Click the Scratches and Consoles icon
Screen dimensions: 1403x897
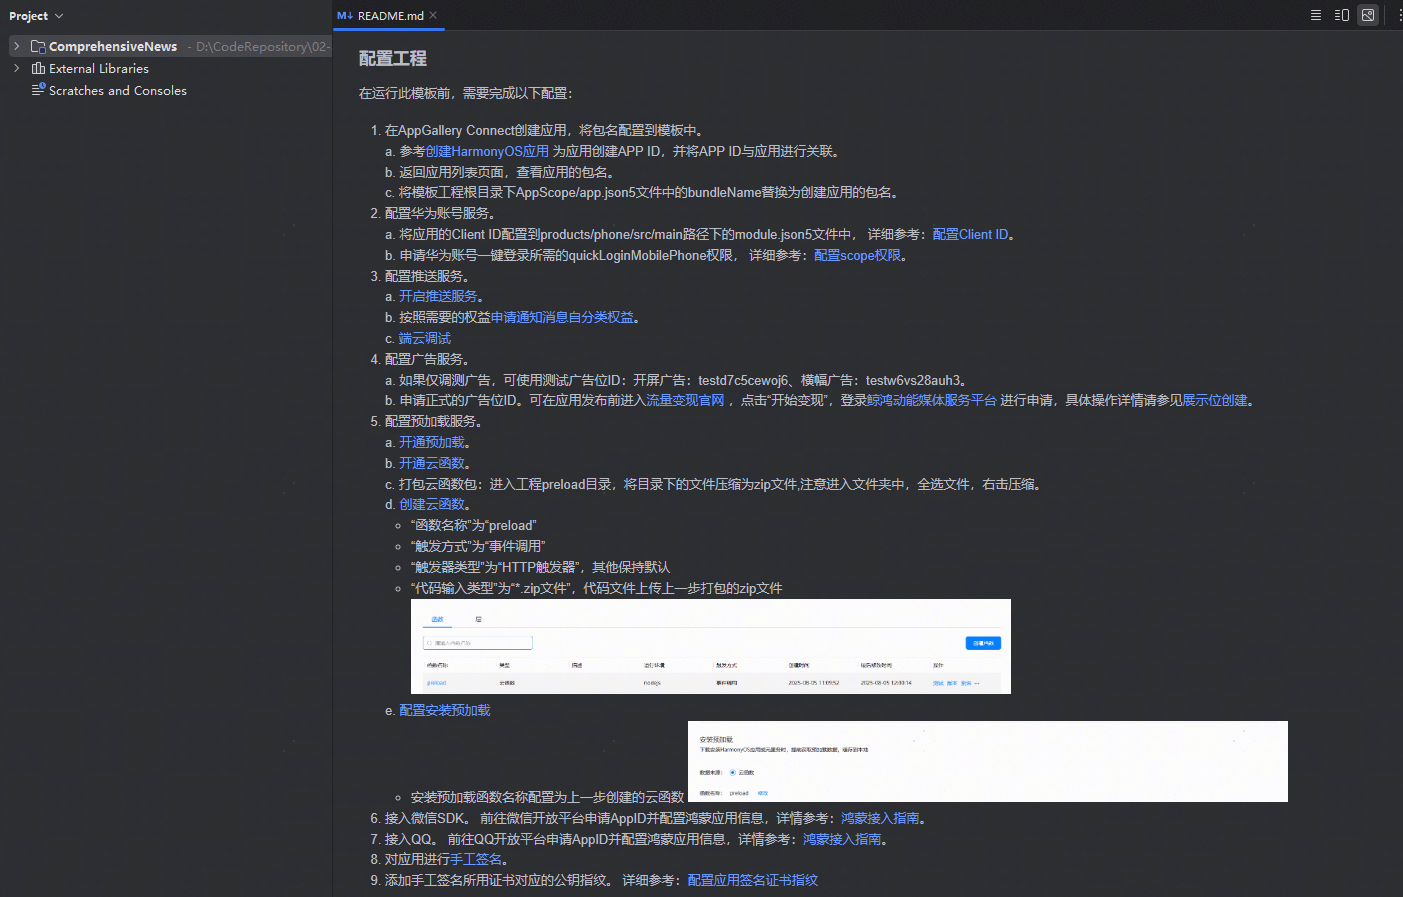tap(38, 90)
